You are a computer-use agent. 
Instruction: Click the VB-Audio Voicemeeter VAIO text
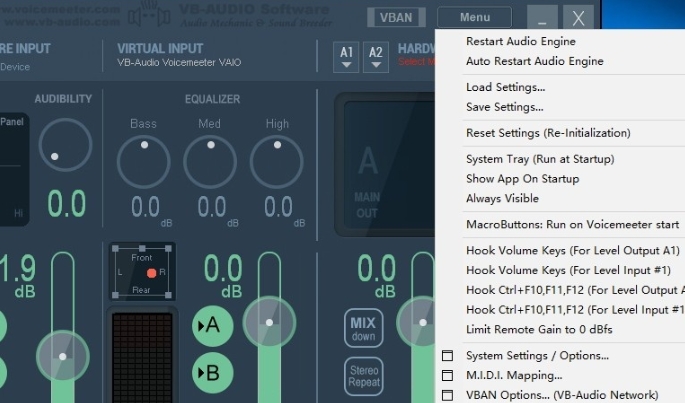coord(179,63)
